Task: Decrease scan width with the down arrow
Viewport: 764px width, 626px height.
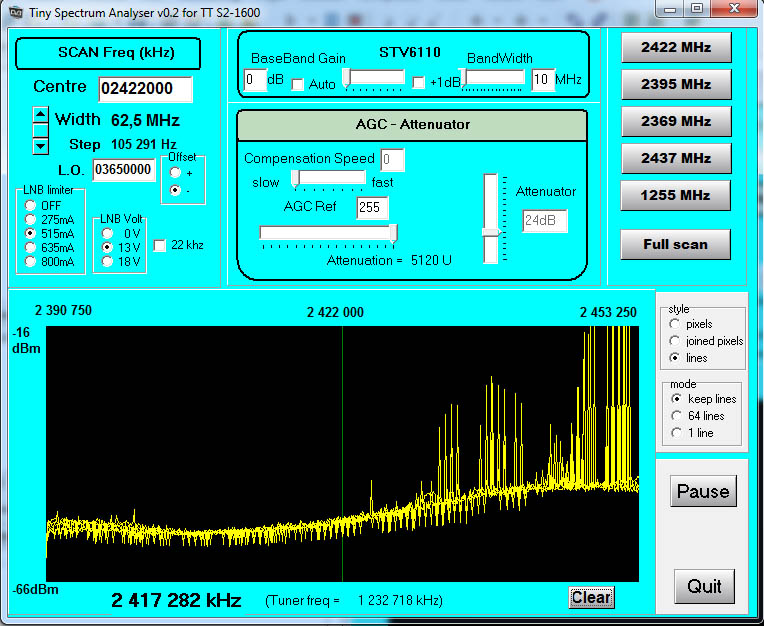Action: point(40,146)
